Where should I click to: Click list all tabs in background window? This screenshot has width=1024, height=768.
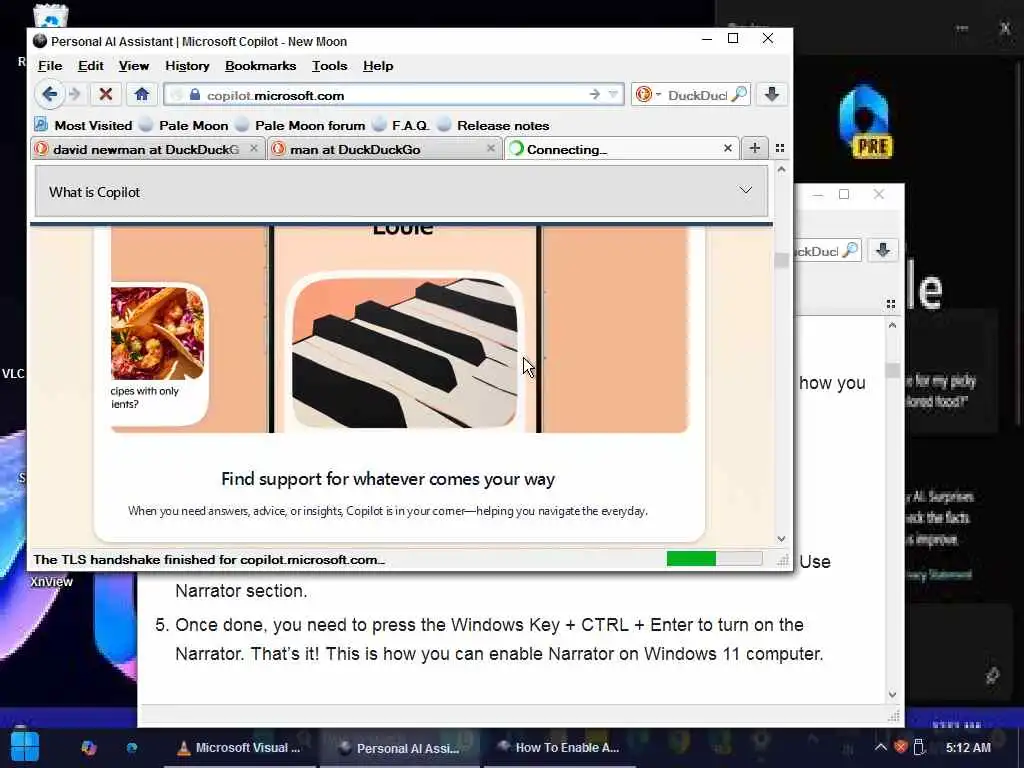point(891,304)
